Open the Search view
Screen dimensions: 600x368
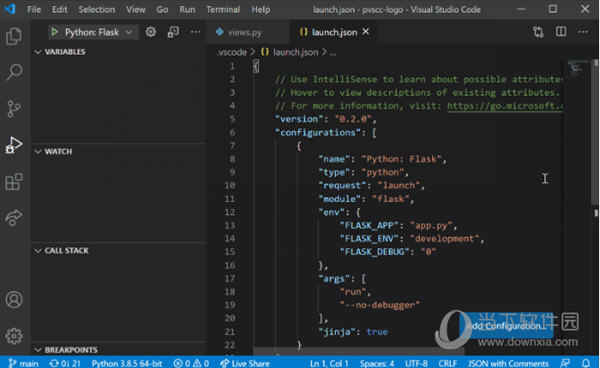tap(14, 72)
